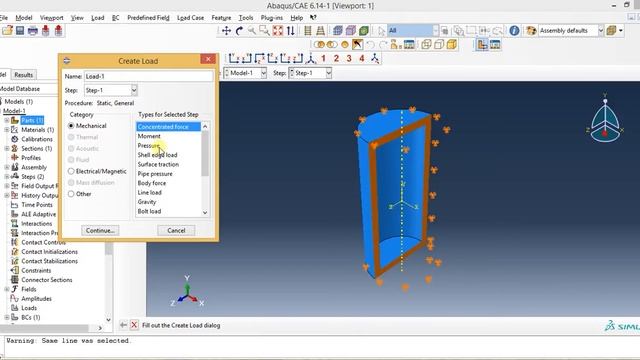Select the Electrical/Magnetic category
The width and height of the screenshot is (640, 360).
click(x=71, y=171)
